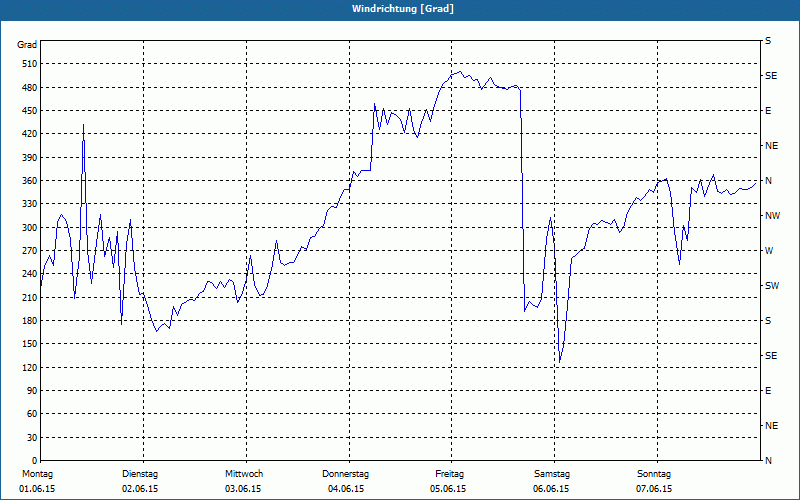Screen dimensions: 800x500
Task: Click the y-axis value 480
Action: point(30,88)
